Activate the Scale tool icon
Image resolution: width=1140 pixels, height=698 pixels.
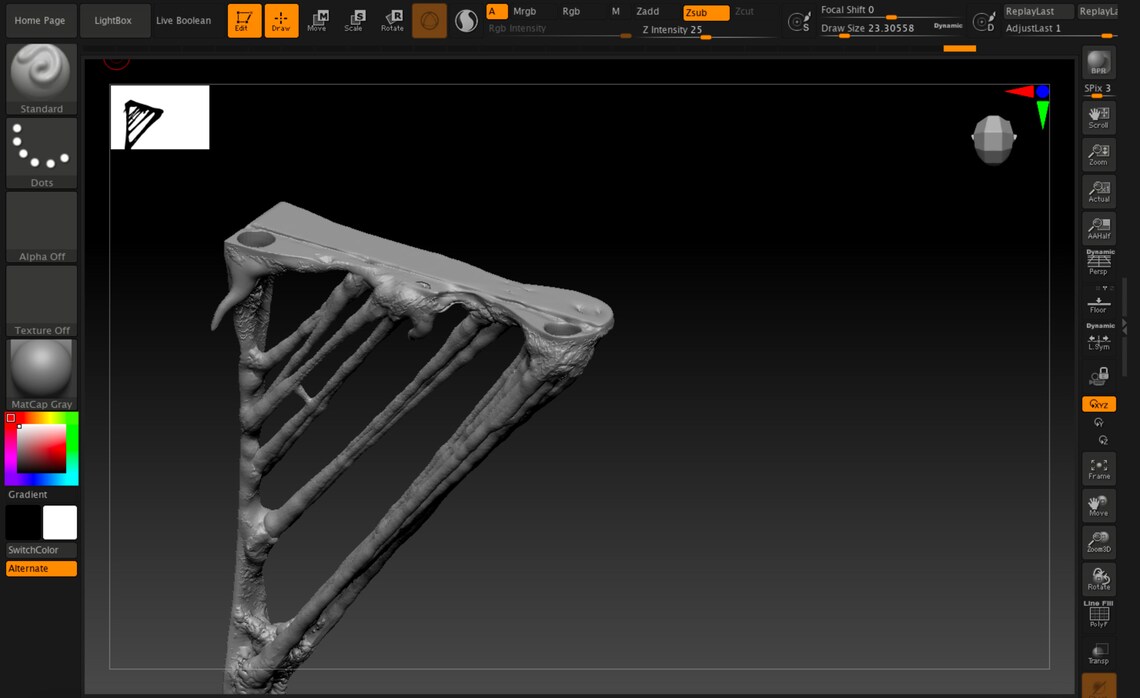[x=354, y=20]
